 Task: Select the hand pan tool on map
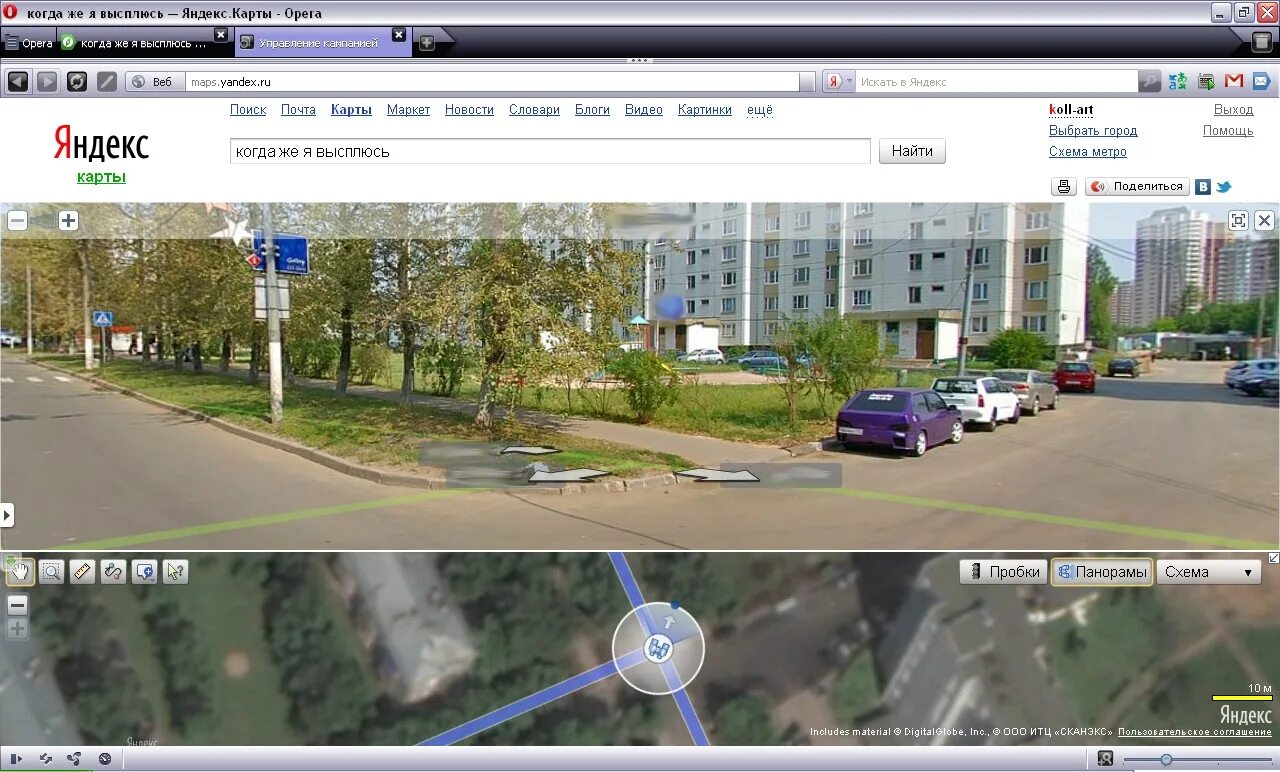(x=20, y=572)
